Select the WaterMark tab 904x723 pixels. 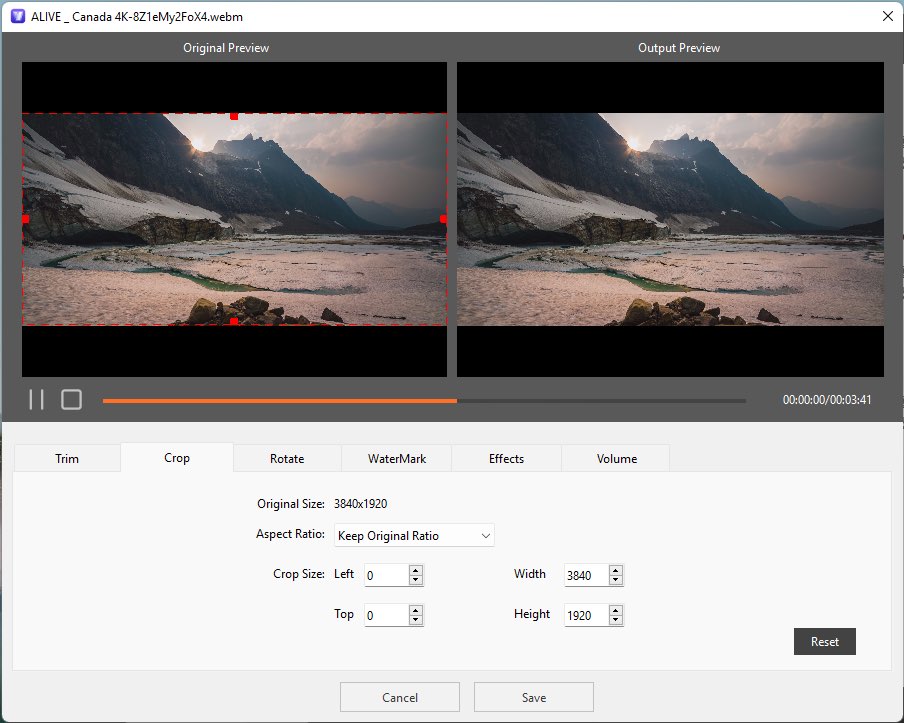(x=397, y=458)
